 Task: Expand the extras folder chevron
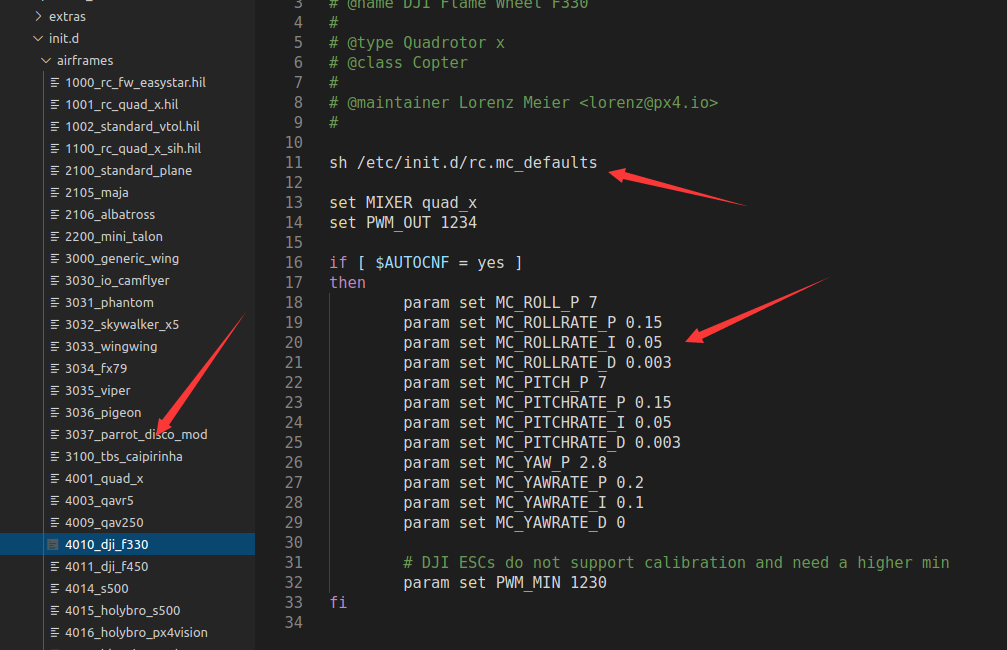tap(38, 16)
